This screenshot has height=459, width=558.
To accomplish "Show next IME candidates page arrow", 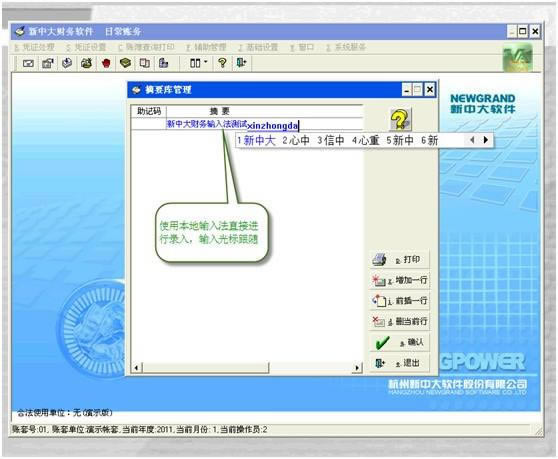I will click(x=486, y=140).
